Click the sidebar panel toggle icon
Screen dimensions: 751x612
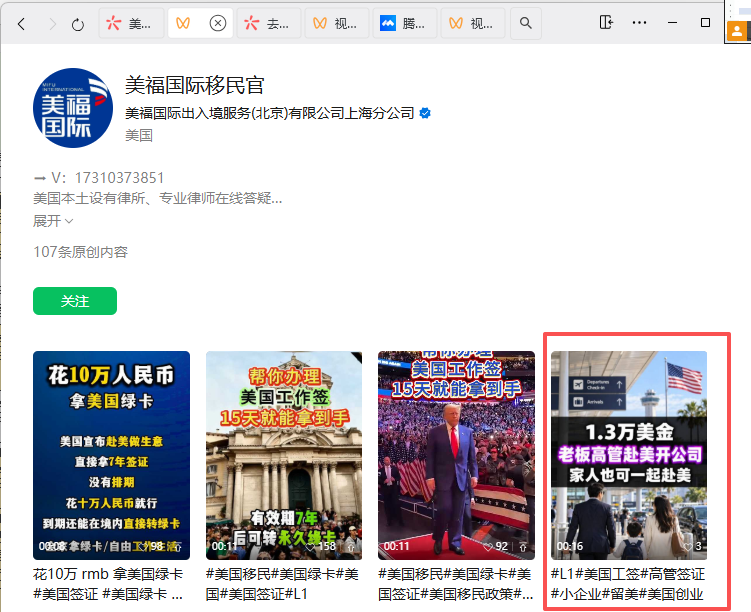[606, 22]
